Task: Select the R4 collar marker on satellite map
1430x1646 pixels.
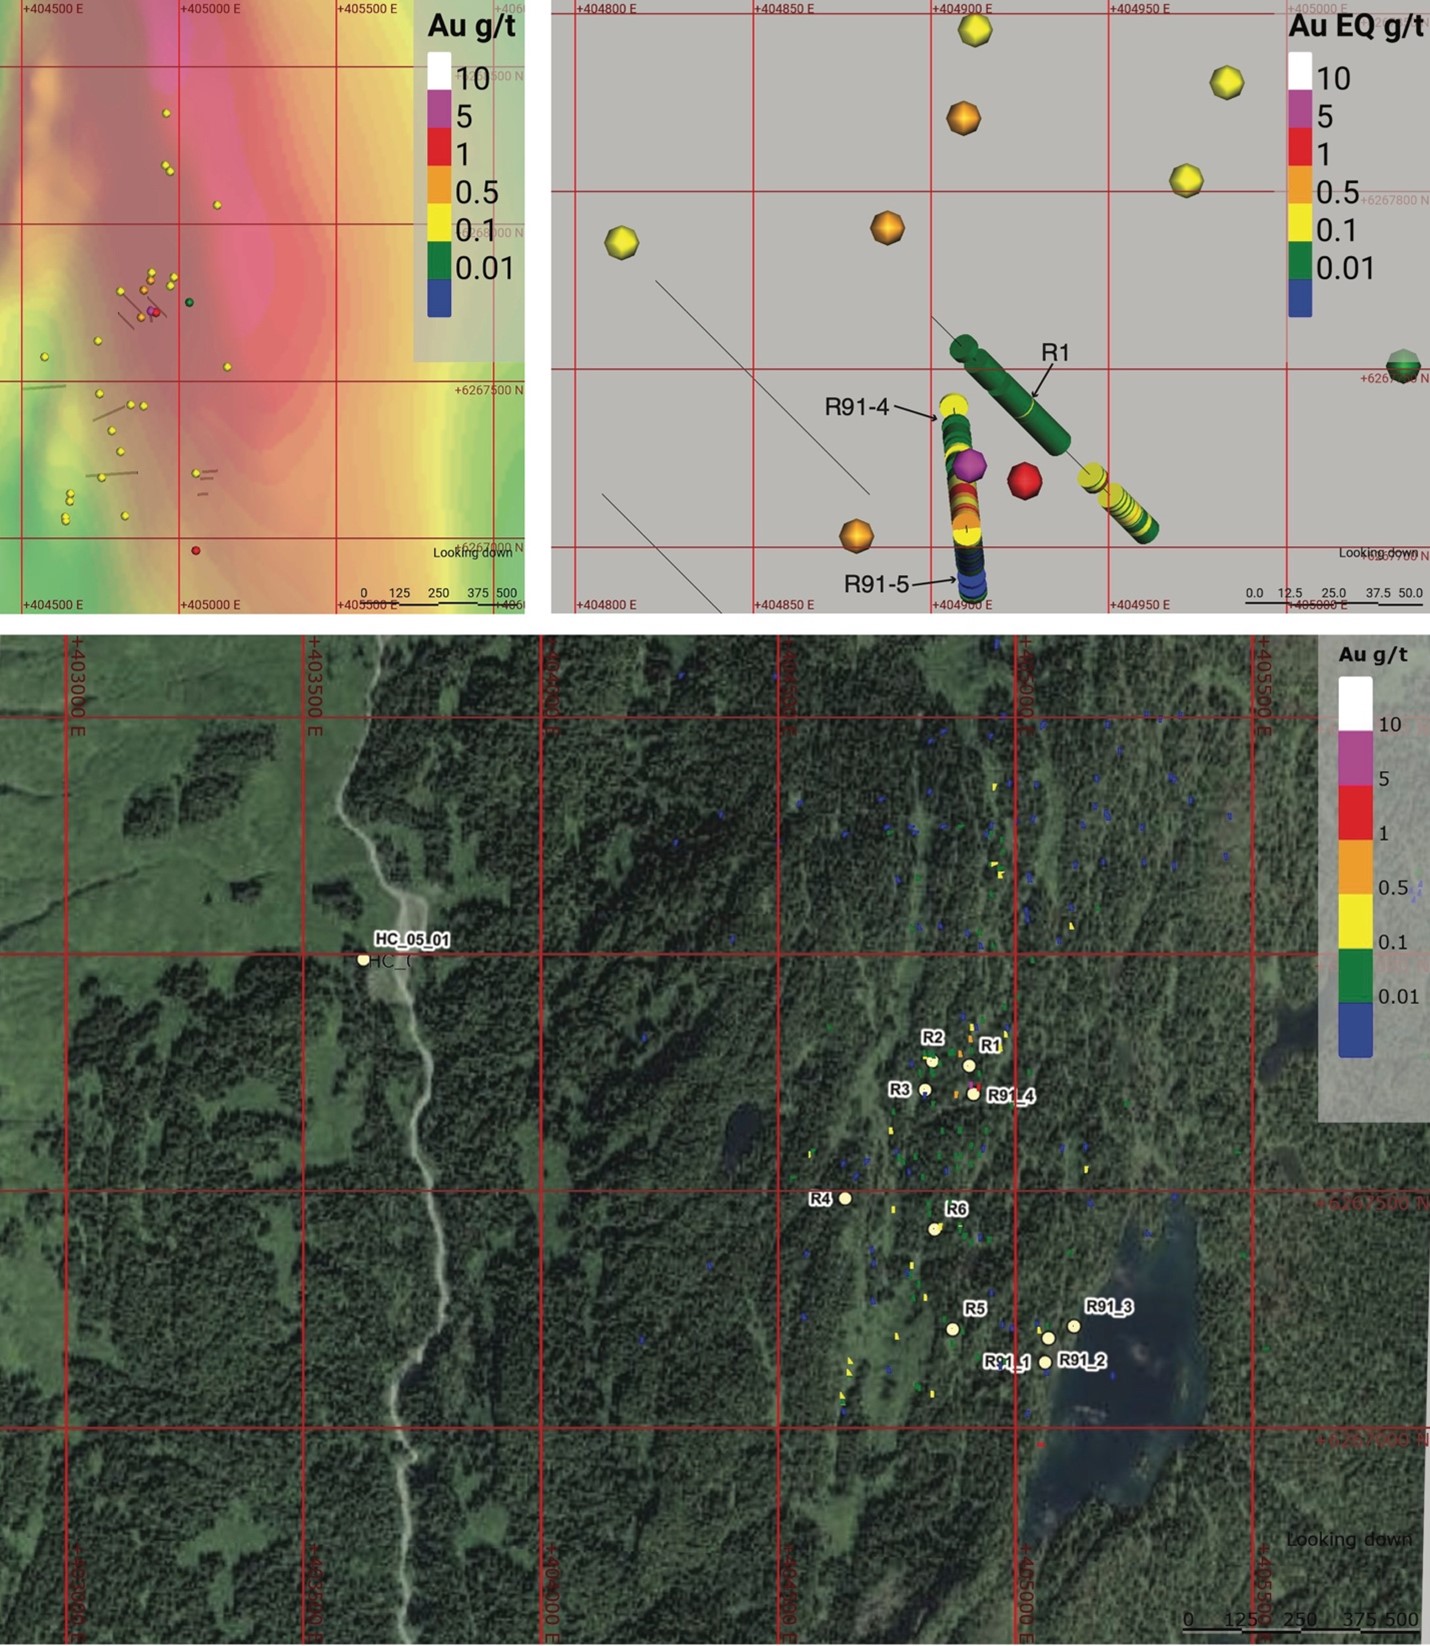Action: pos(845,1198)
